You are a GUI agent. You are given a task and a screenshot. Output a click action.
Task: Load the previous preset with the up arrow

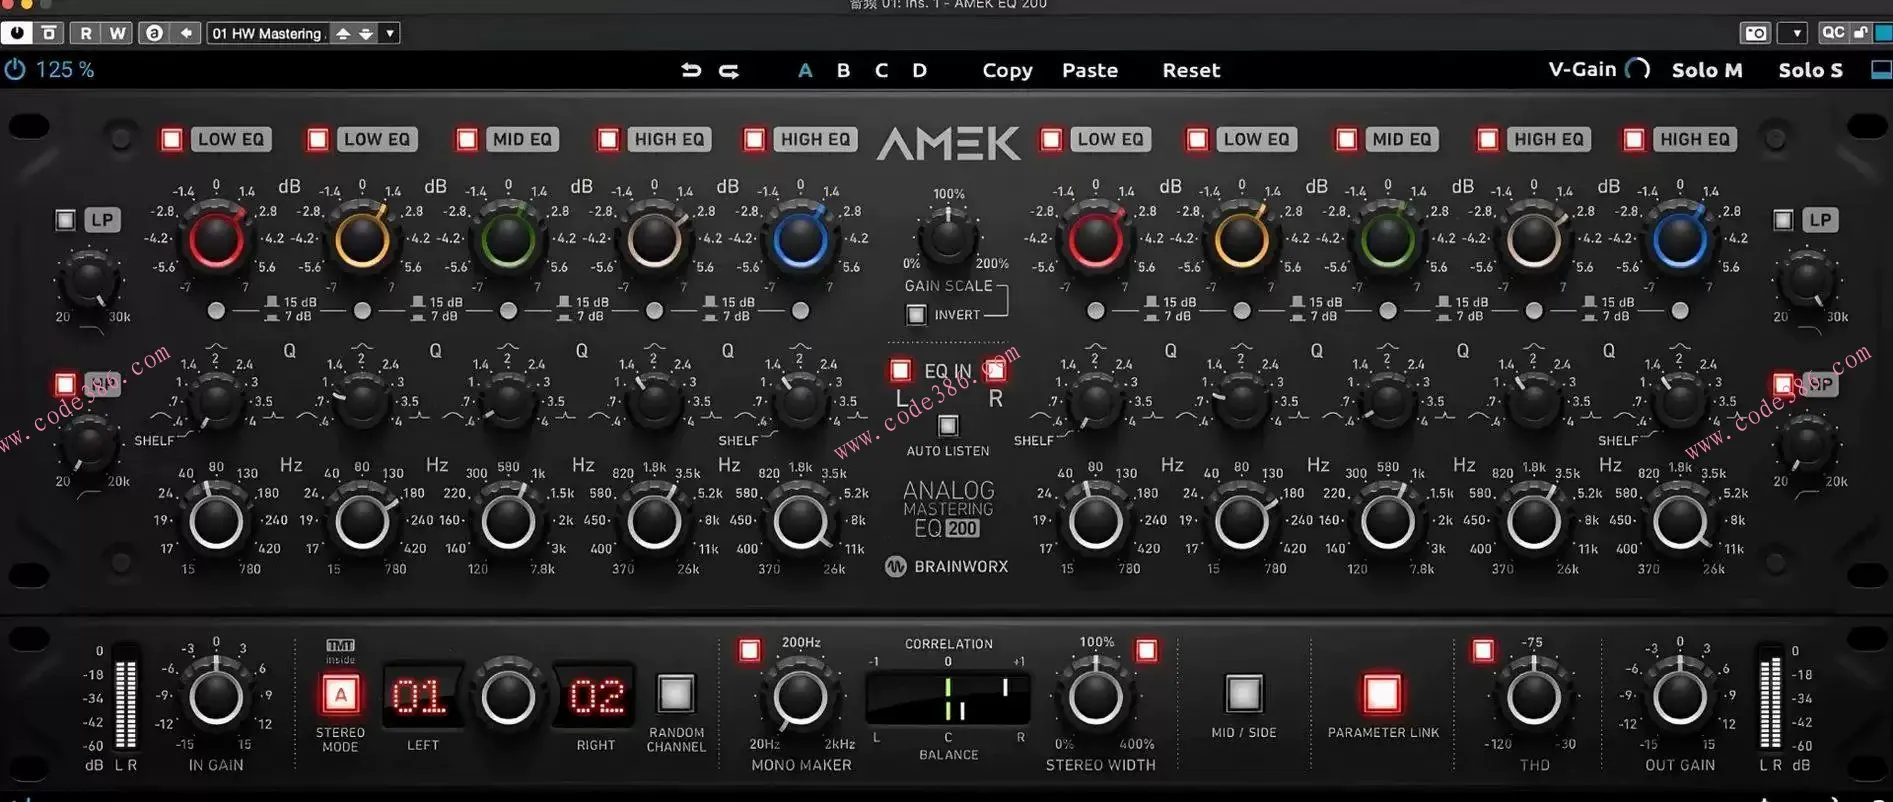pos(343,33)
